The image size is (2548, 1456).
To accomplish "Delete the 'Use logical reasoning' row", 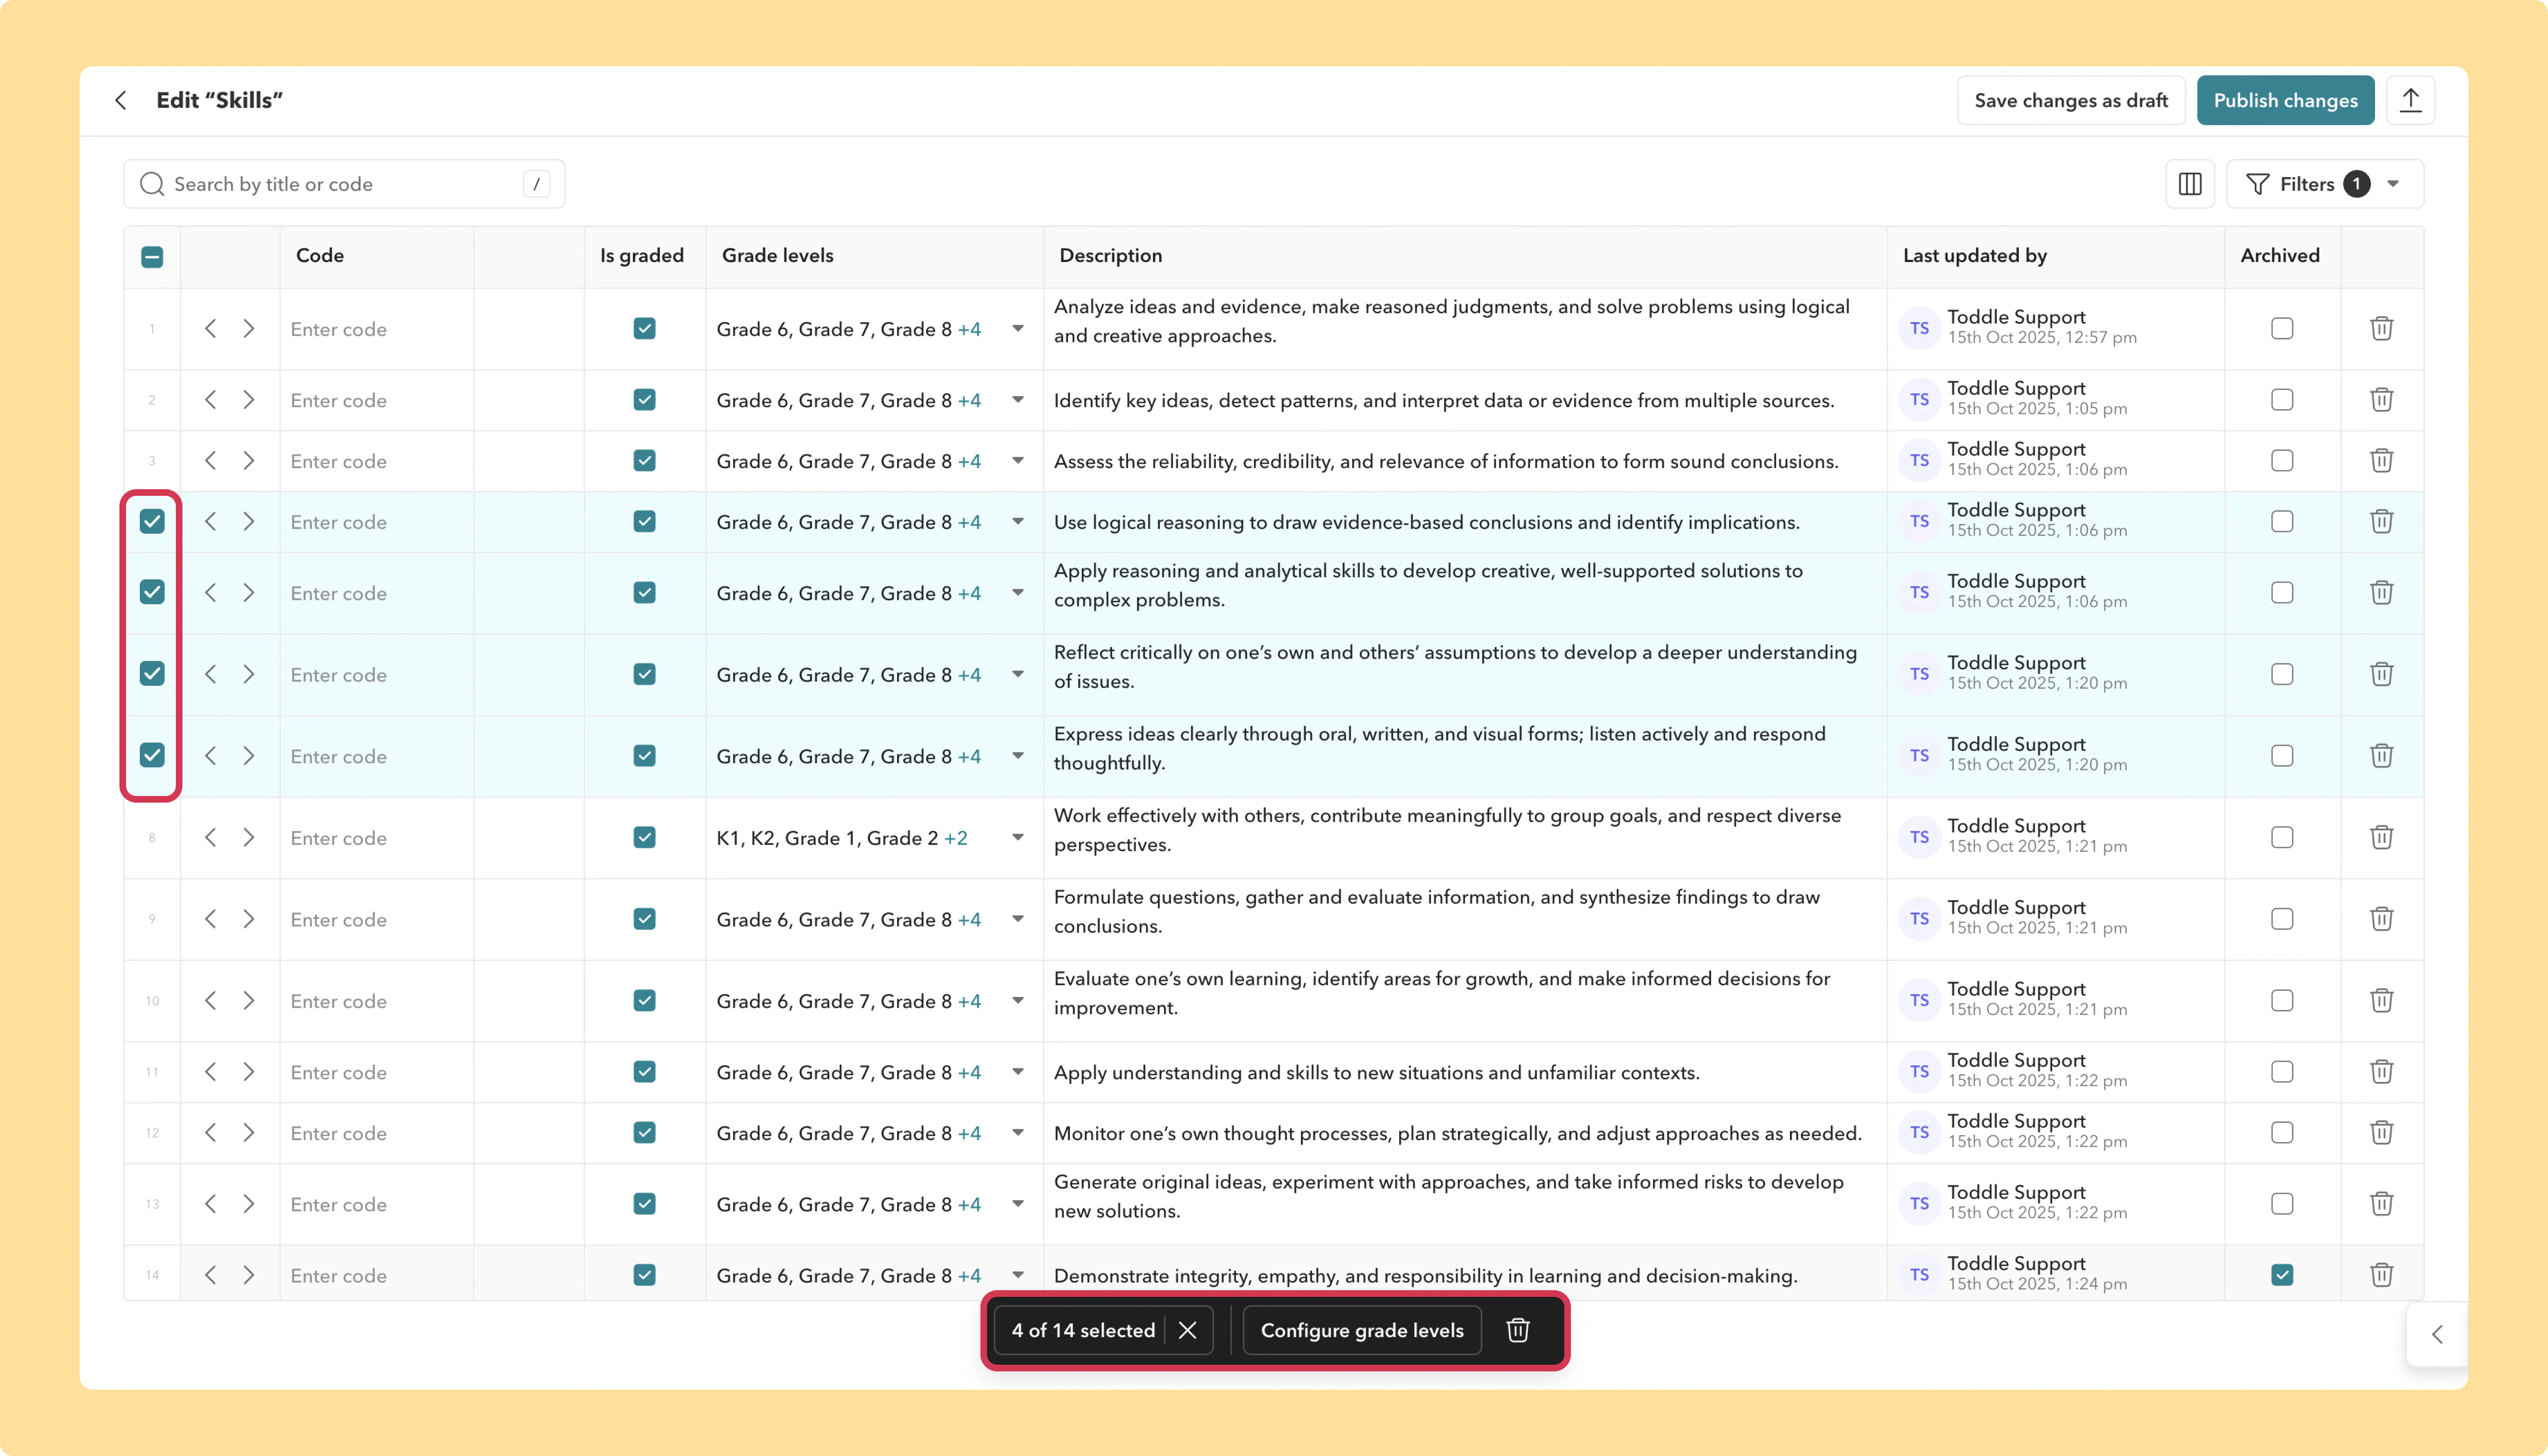I will pyautogui.click(x=2381, y=522).
